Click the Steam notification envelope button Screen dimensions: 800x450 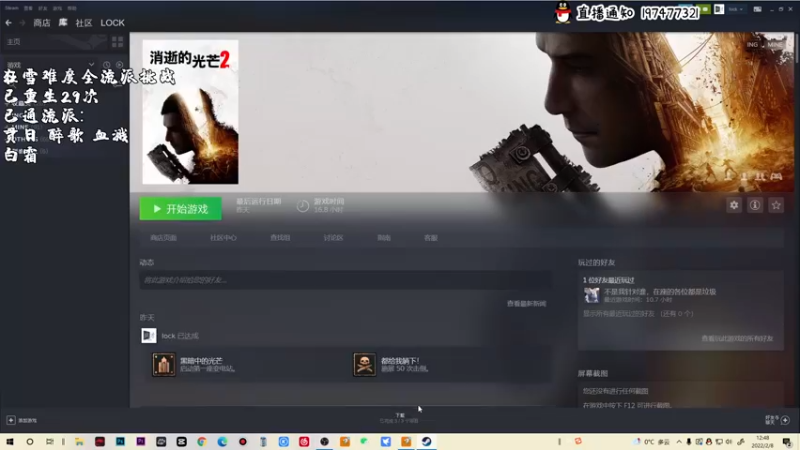pyautogui.click(x=706, y=9)
